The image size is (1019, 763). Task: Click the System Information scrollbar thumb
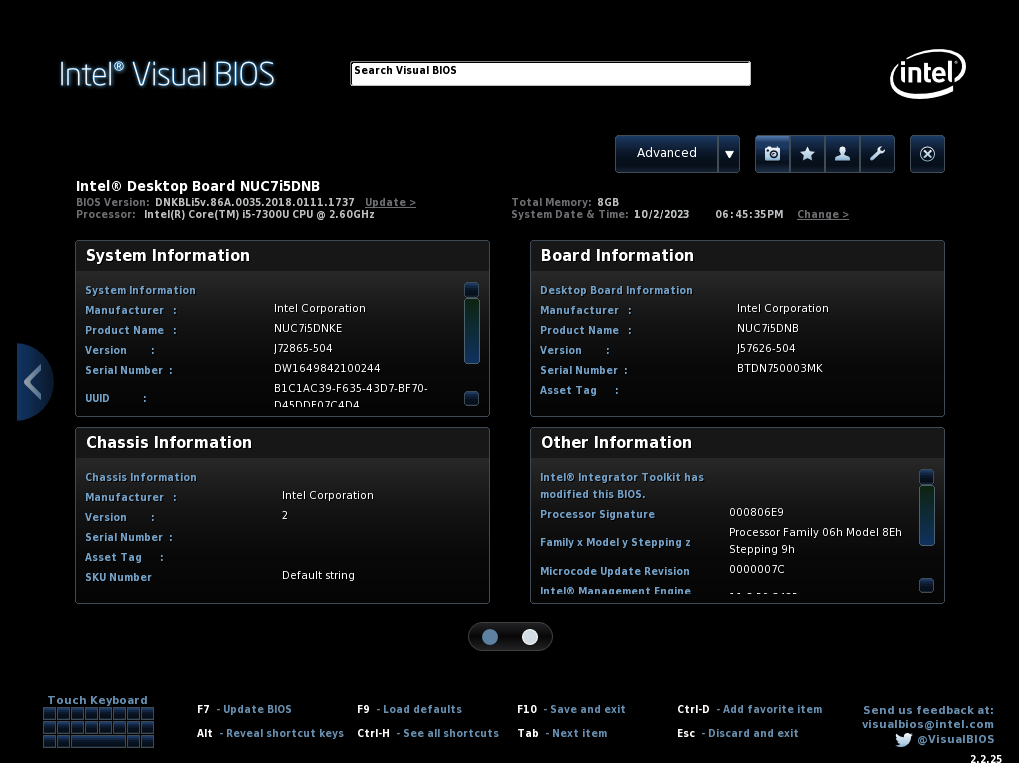[472, 331]
